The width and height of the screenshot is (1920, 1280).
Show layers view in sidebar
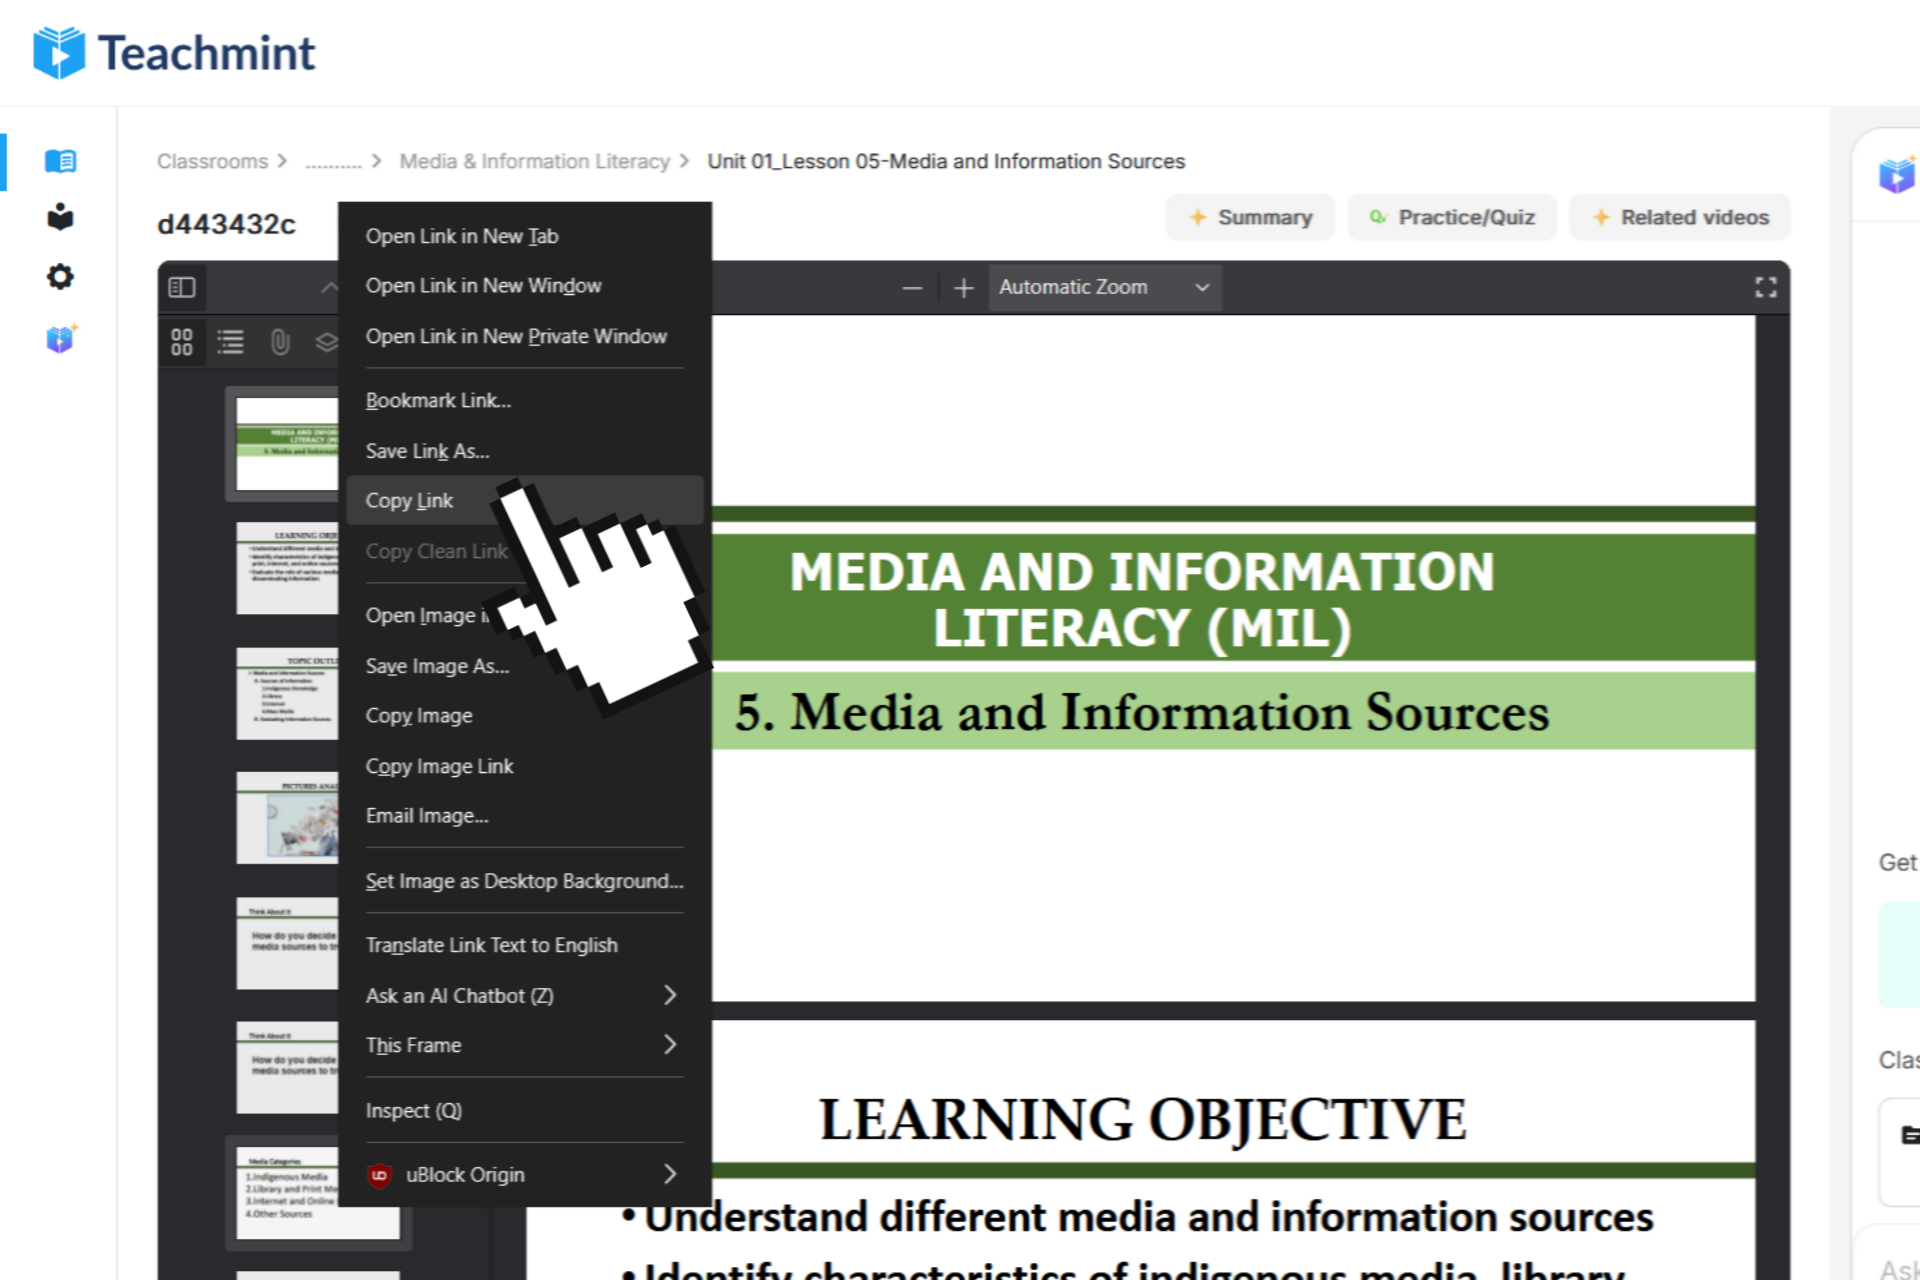[326, 342]
